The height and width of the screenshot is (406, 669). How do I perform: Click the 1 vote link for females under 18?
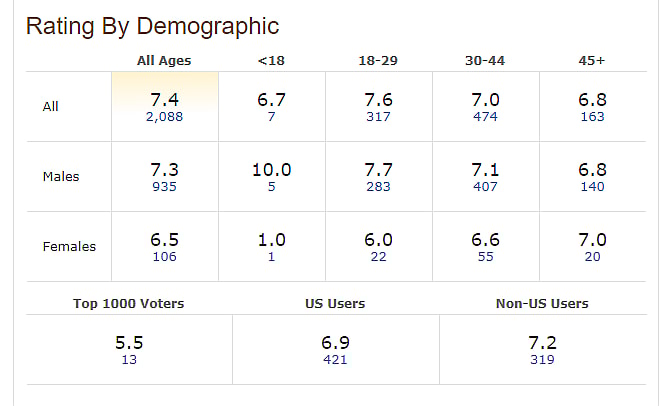[271, 257]
